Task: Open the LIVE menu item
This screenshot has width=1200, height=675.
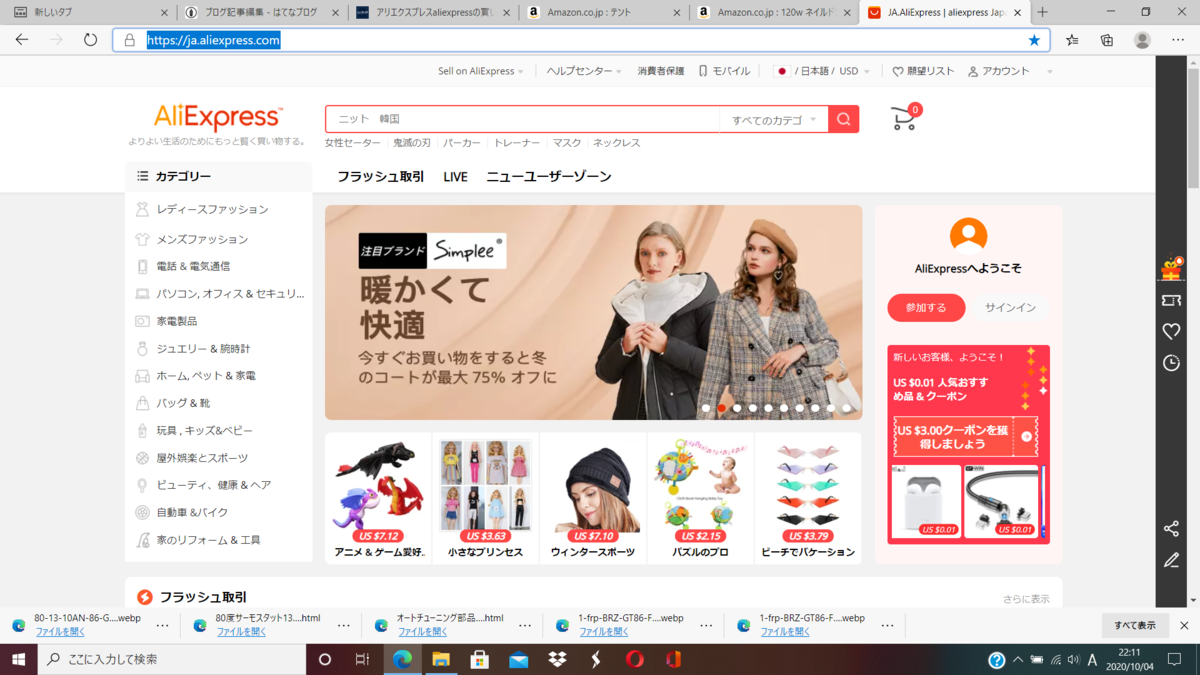Action: pyautogui.click(x=455, y=177)
